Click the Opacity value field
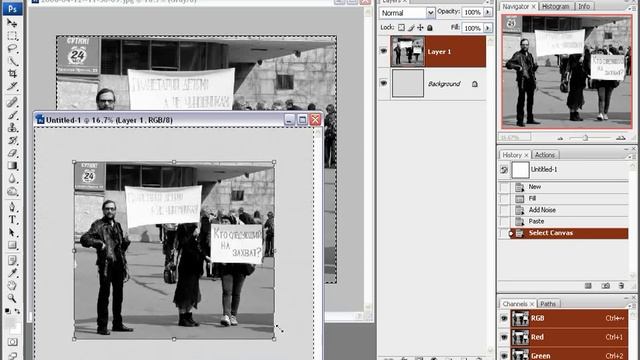This screenshot has height=360, width=640. (472, 12)
